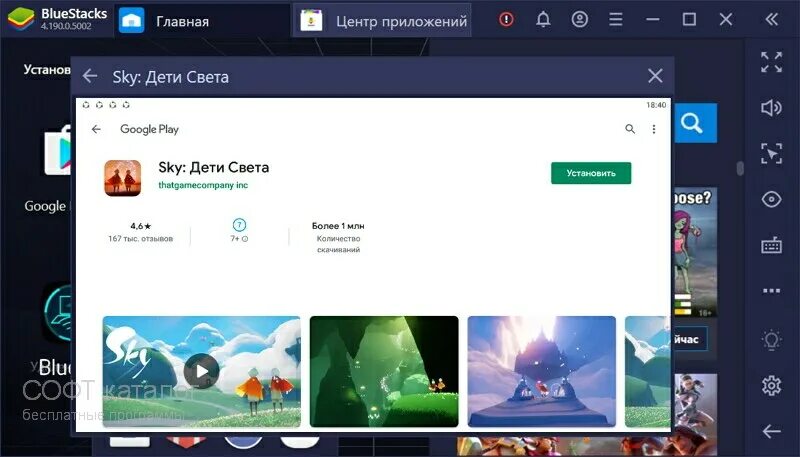Collapse the sidebar with double chevron

coord(771,19)
